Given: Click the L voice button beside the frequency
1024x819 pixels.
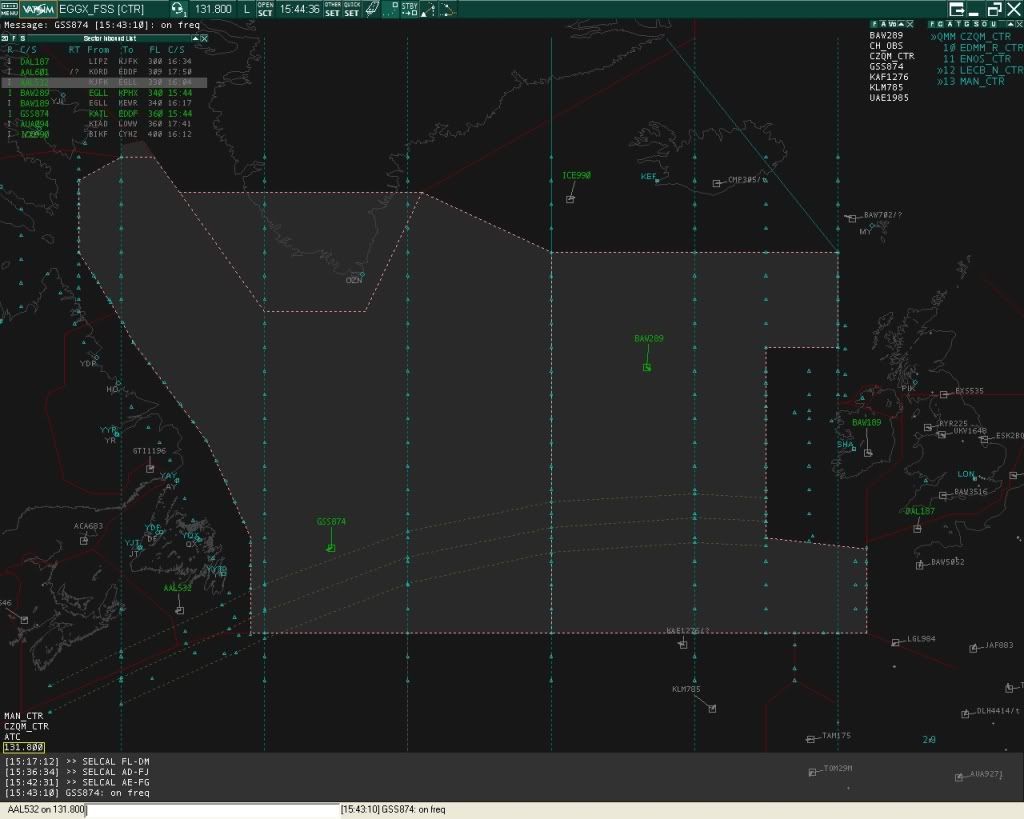Looking at the screenshot, I should click(x=246, y=8).
